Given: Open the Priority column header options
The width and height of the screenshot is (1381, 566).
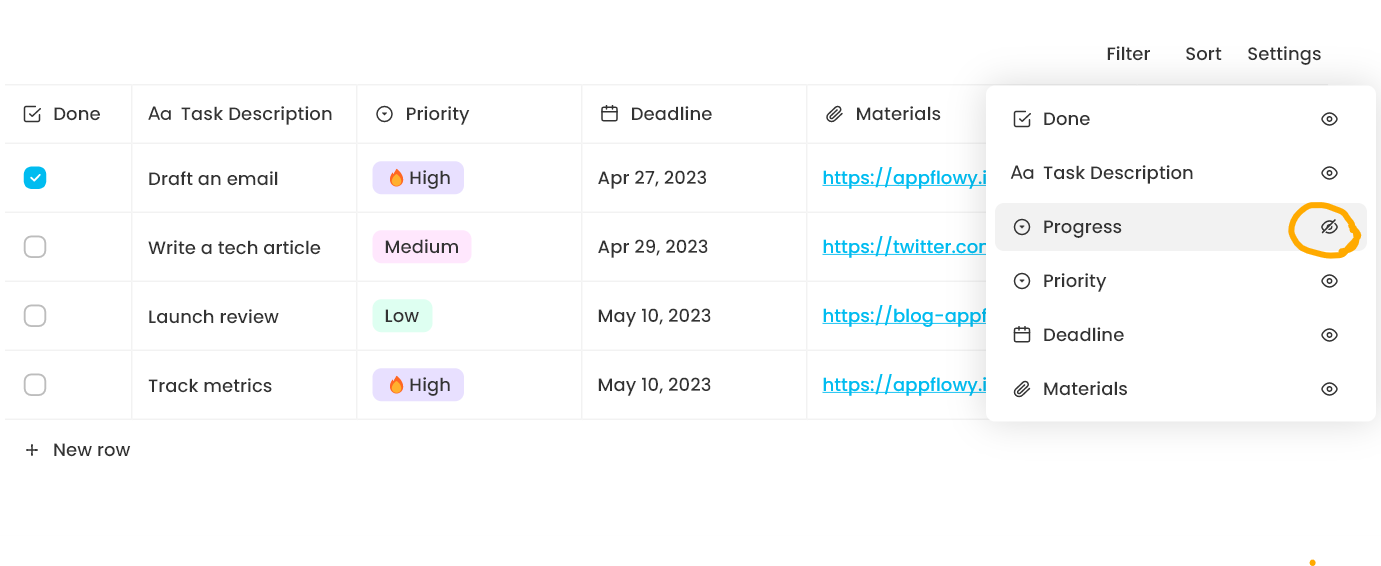Looking at the screenshot, I should pyautogui.click(x=436, y=114).
